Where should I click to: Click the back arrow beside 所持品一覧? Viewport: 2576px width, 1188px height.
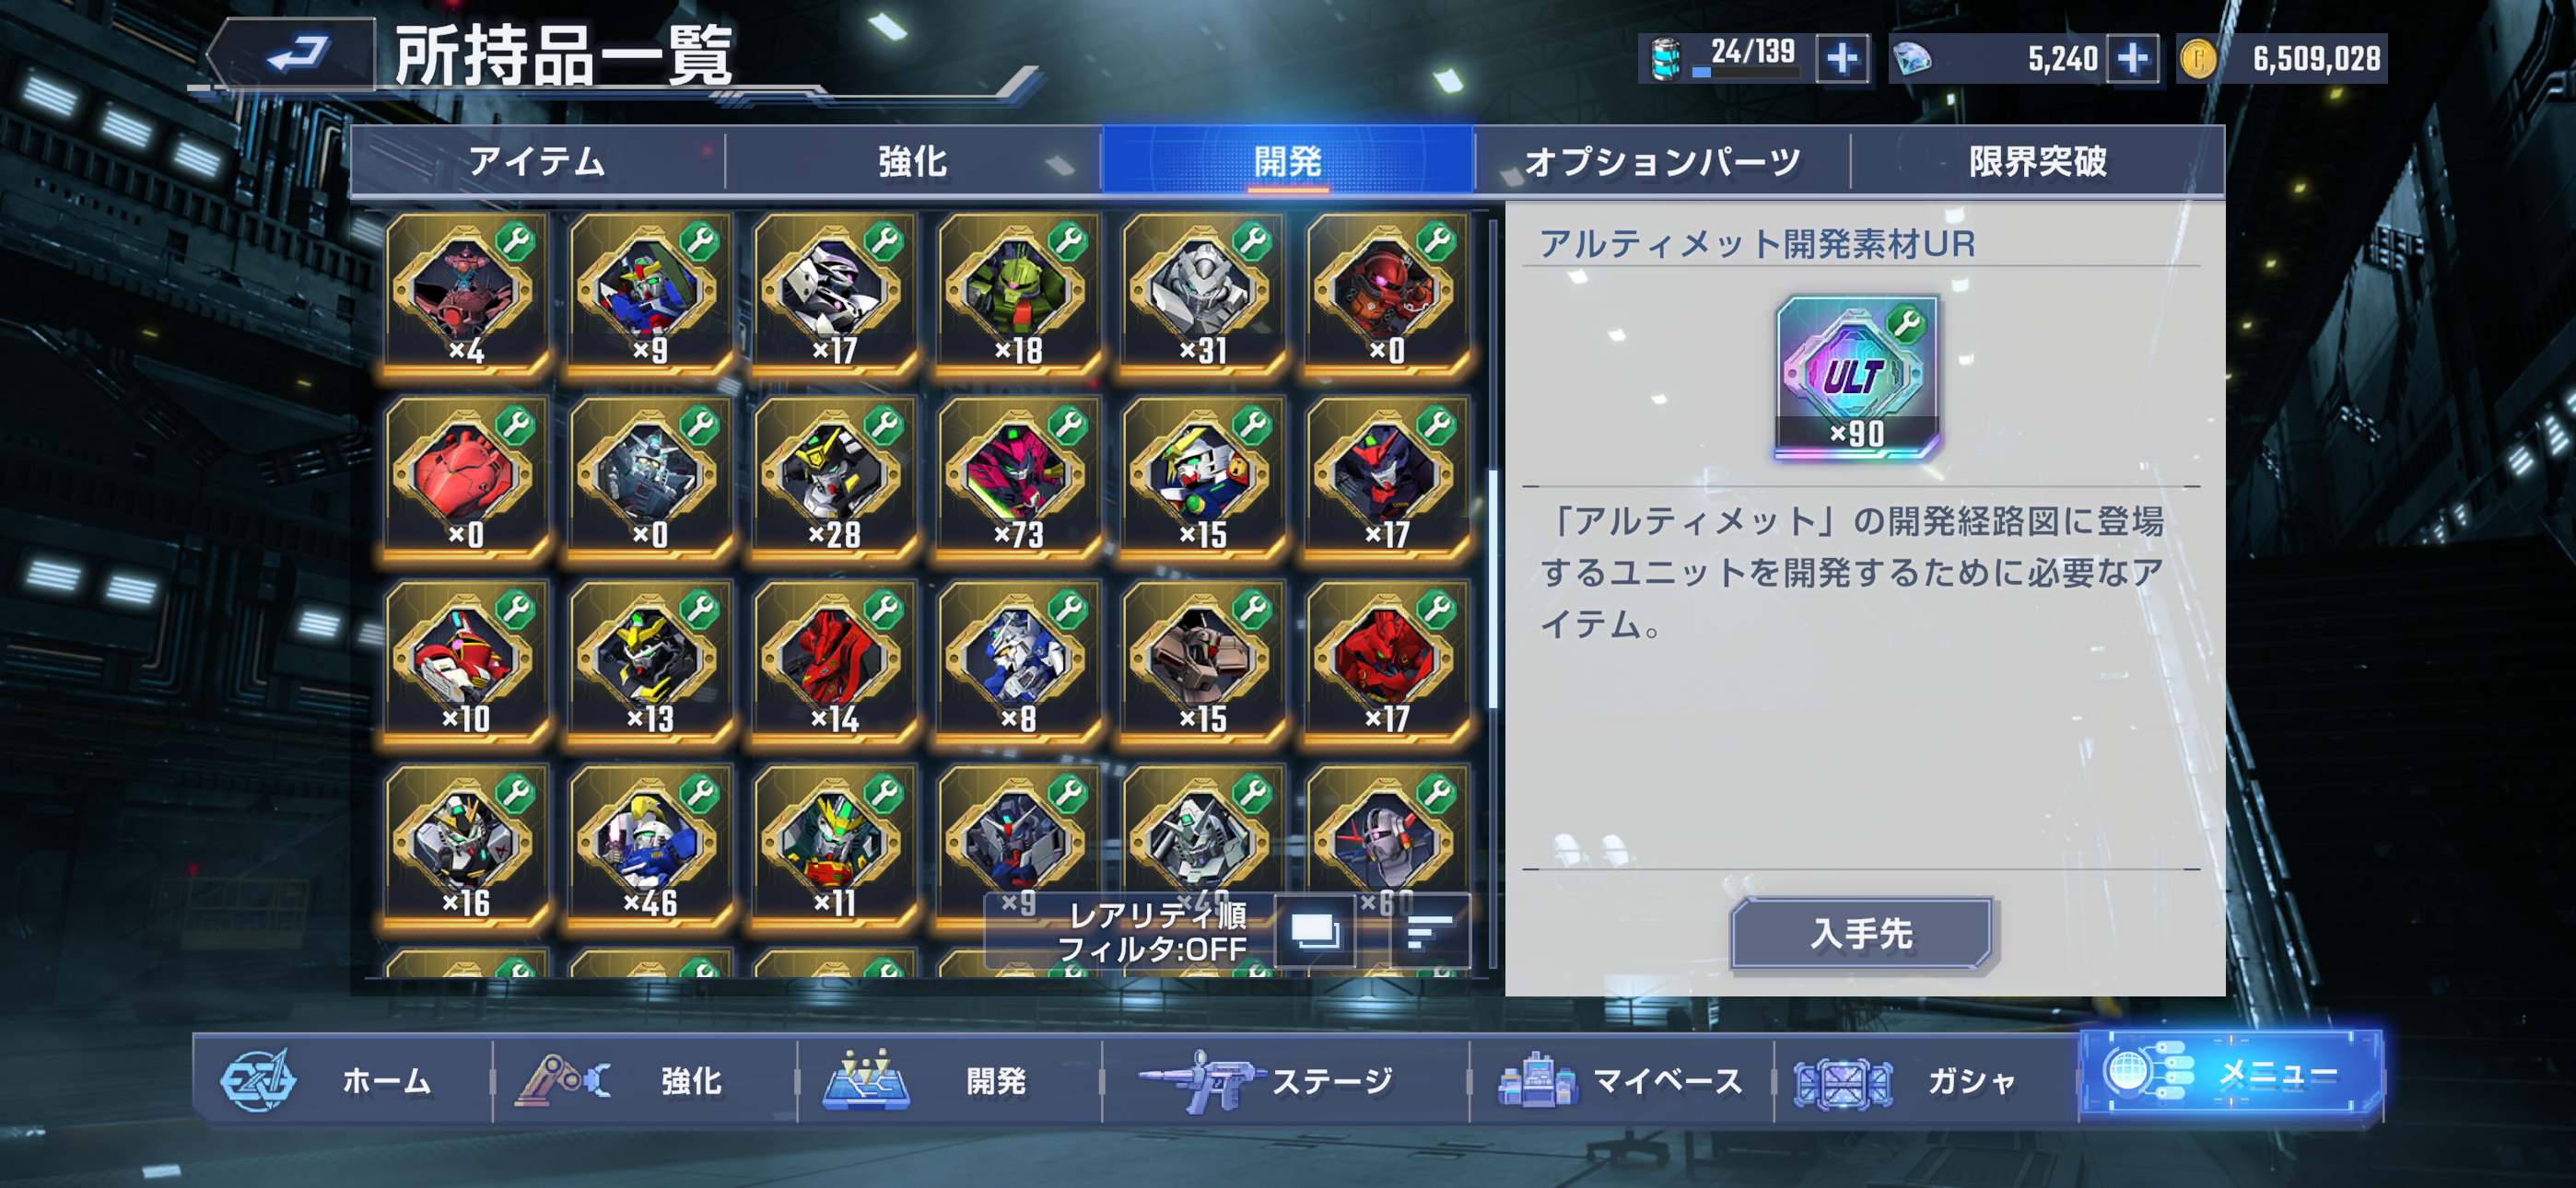(295, 54)
